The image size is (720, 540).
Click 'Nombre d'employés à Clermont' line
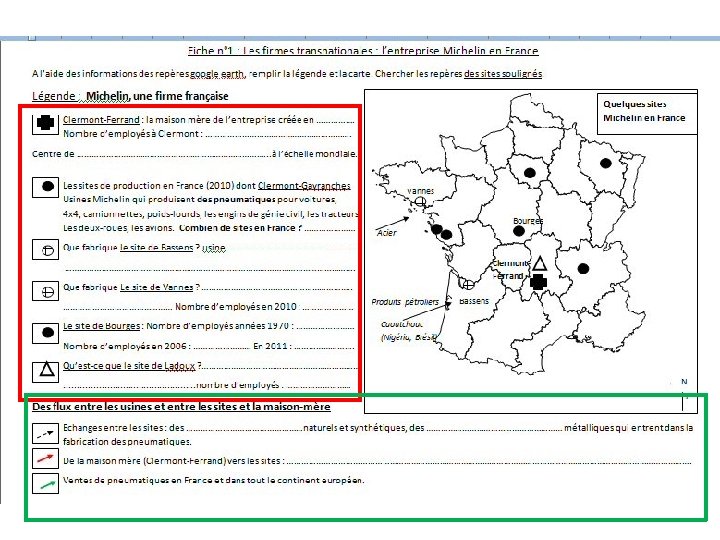[x=207, y=134]
